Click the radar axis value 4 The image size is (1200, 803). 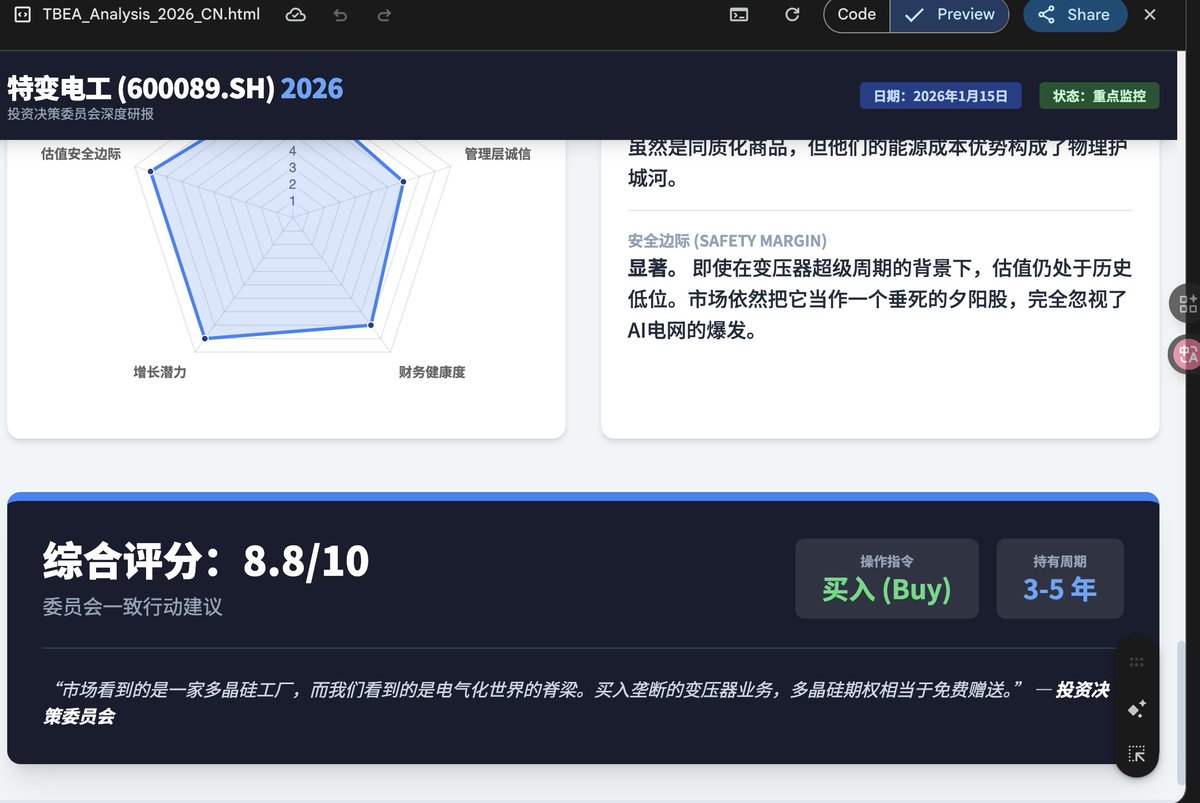[x=293, y=151]
